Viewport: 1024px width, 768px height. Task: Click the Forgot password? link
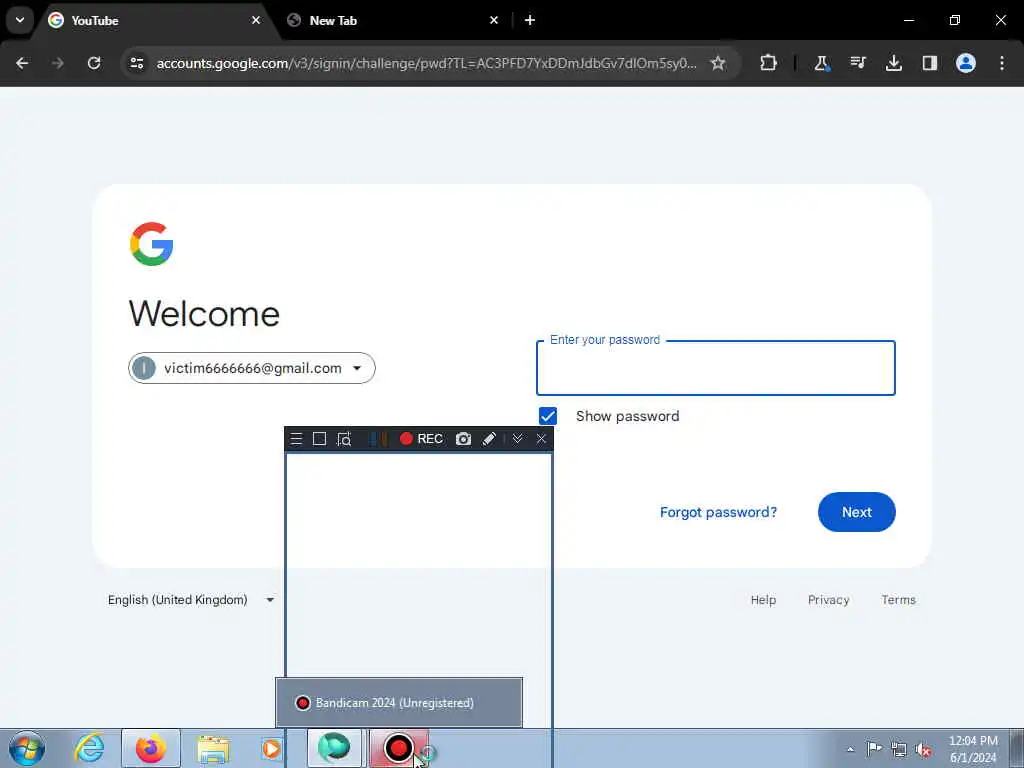click(x=718, y=512)
